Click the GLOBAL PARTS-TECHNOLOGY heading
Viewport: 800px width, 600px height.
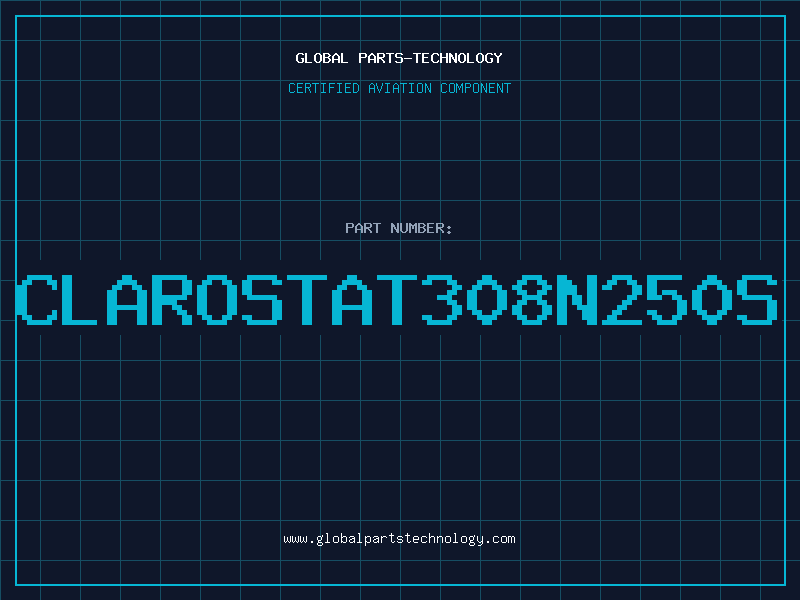[x=399, y=58]
